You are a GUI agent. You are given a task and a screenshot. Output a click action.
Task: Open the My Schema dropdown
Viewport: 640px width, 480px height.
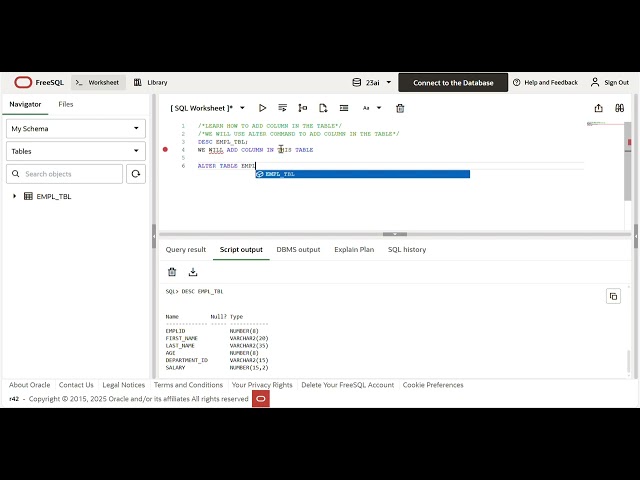point(76,129)
